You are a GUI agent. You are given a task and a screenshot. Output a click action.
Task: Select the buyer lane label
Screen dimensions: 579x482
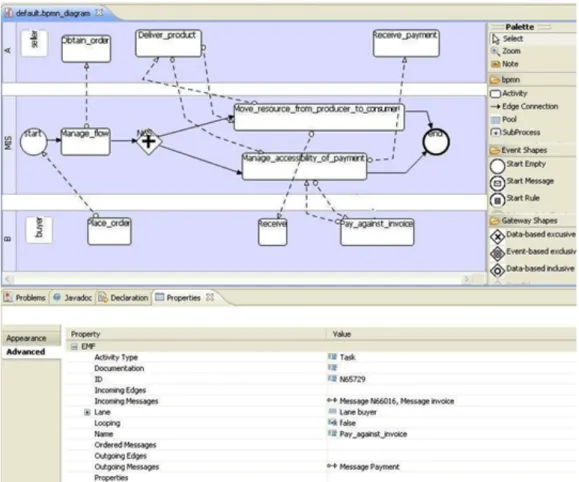pyautogui.click(x=39, y=230)
